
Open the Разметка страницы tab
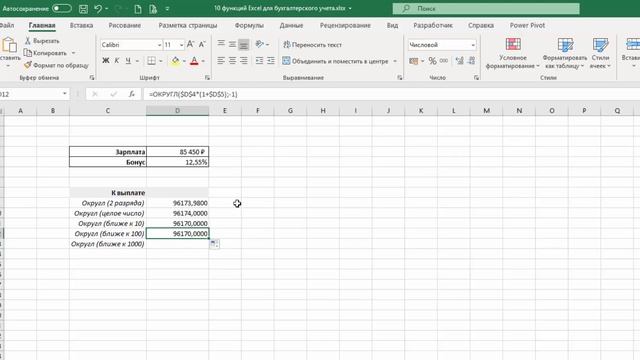(188, 25)
